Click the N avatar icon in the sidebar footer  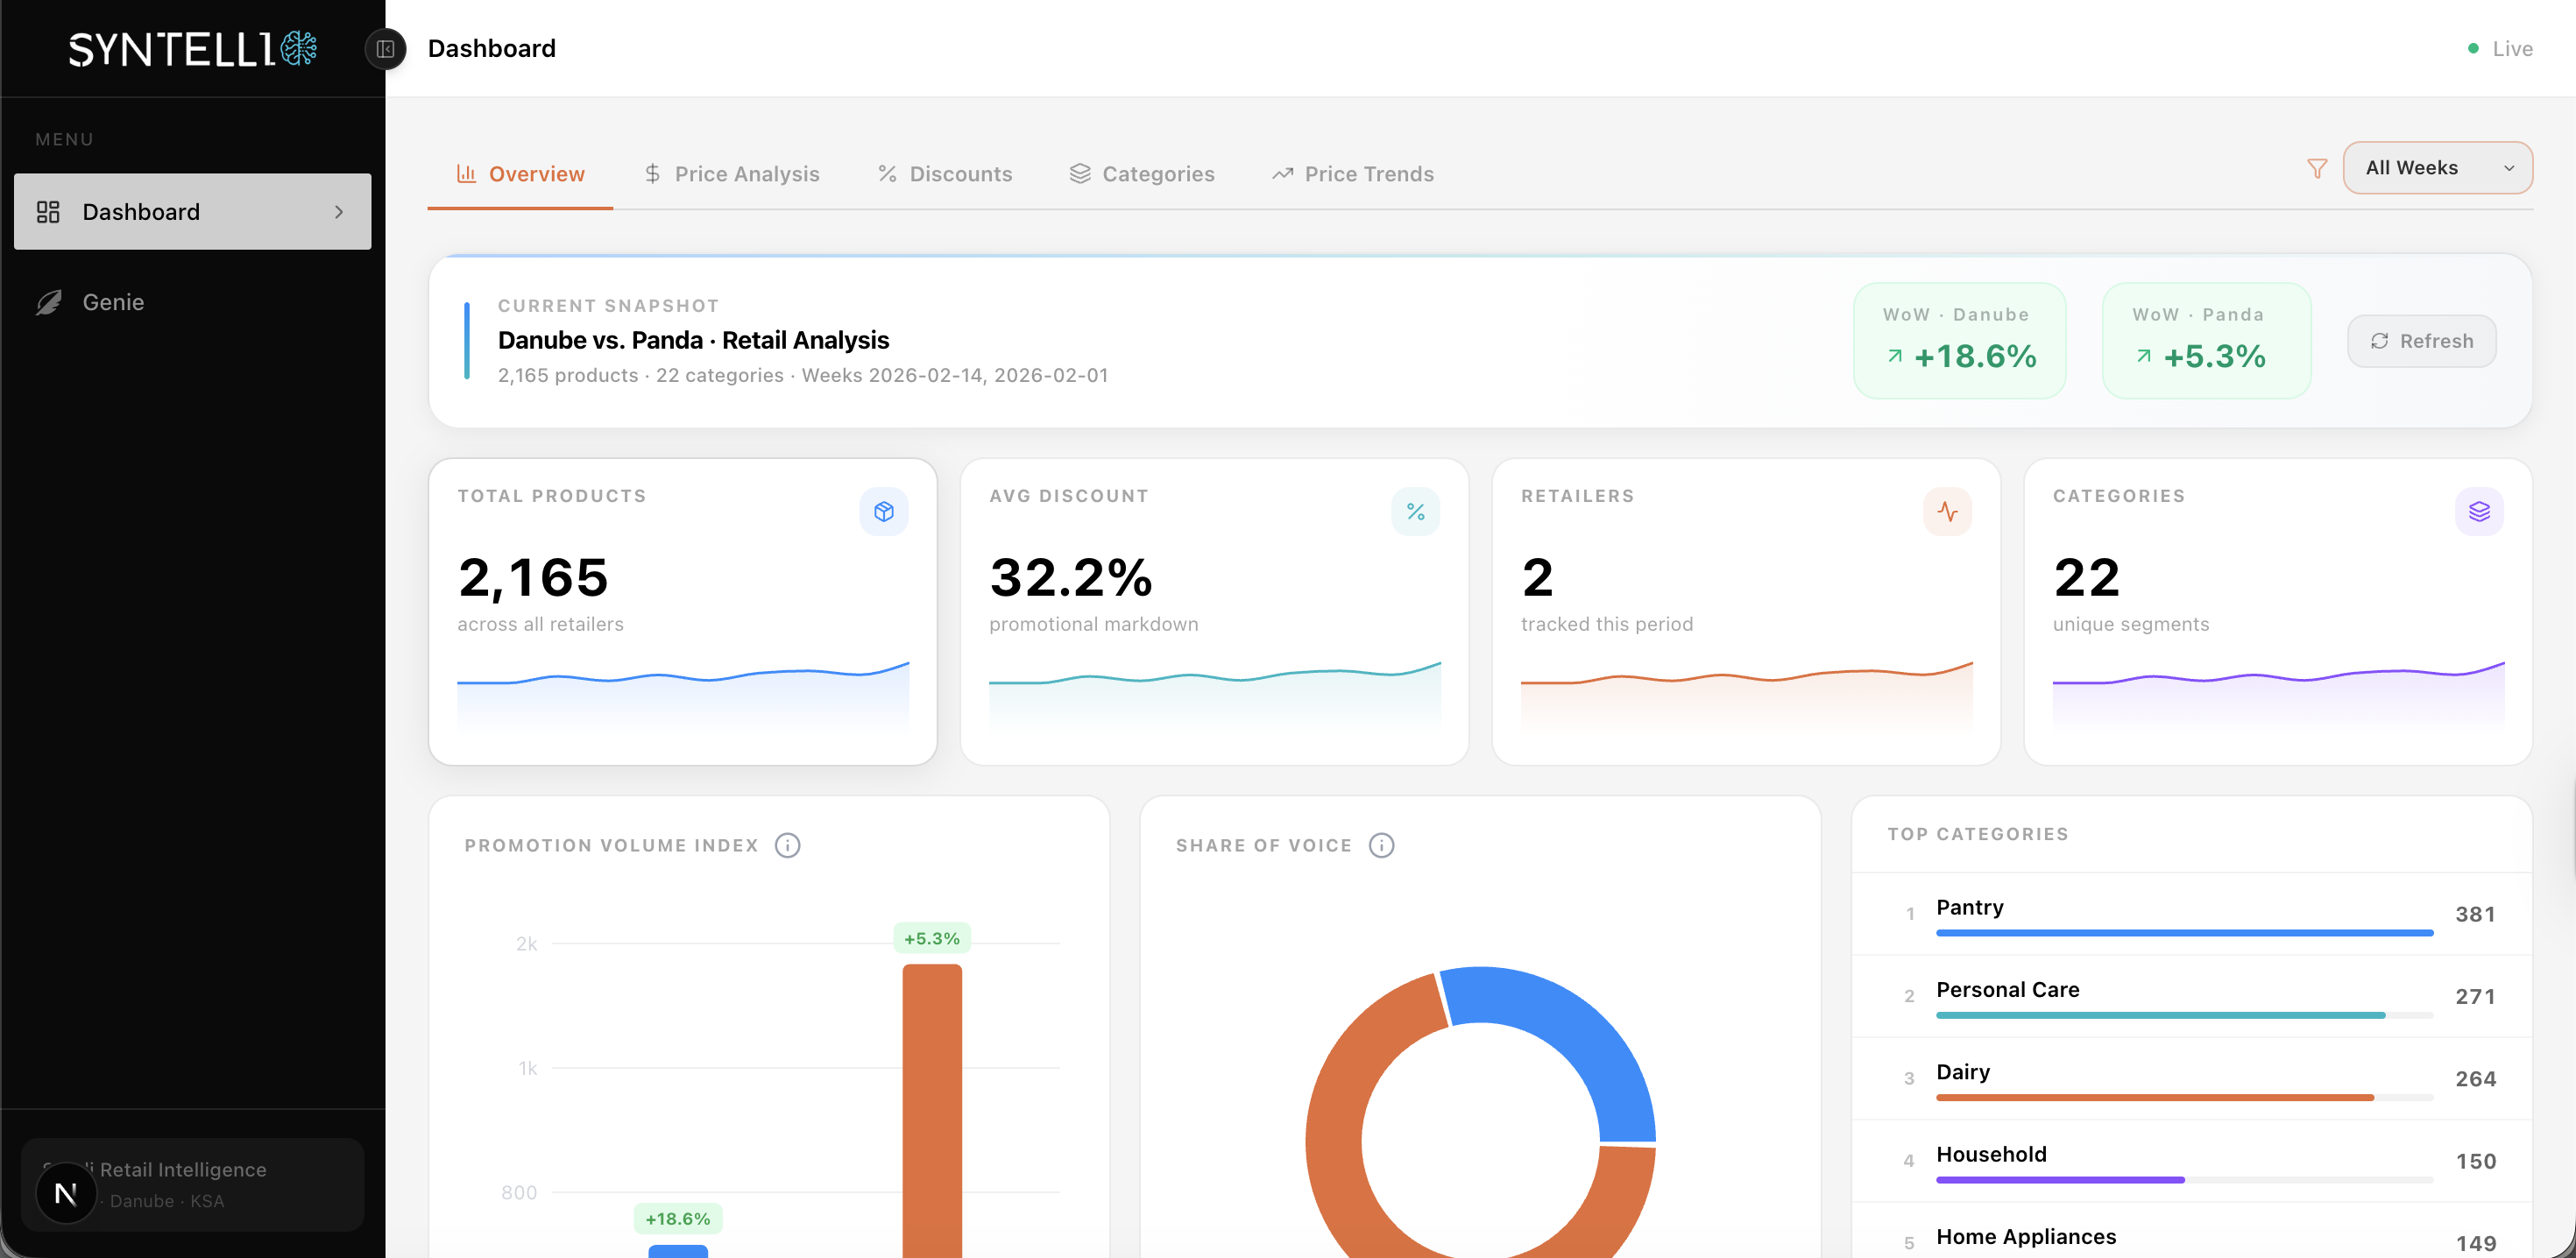(66, 1192)
